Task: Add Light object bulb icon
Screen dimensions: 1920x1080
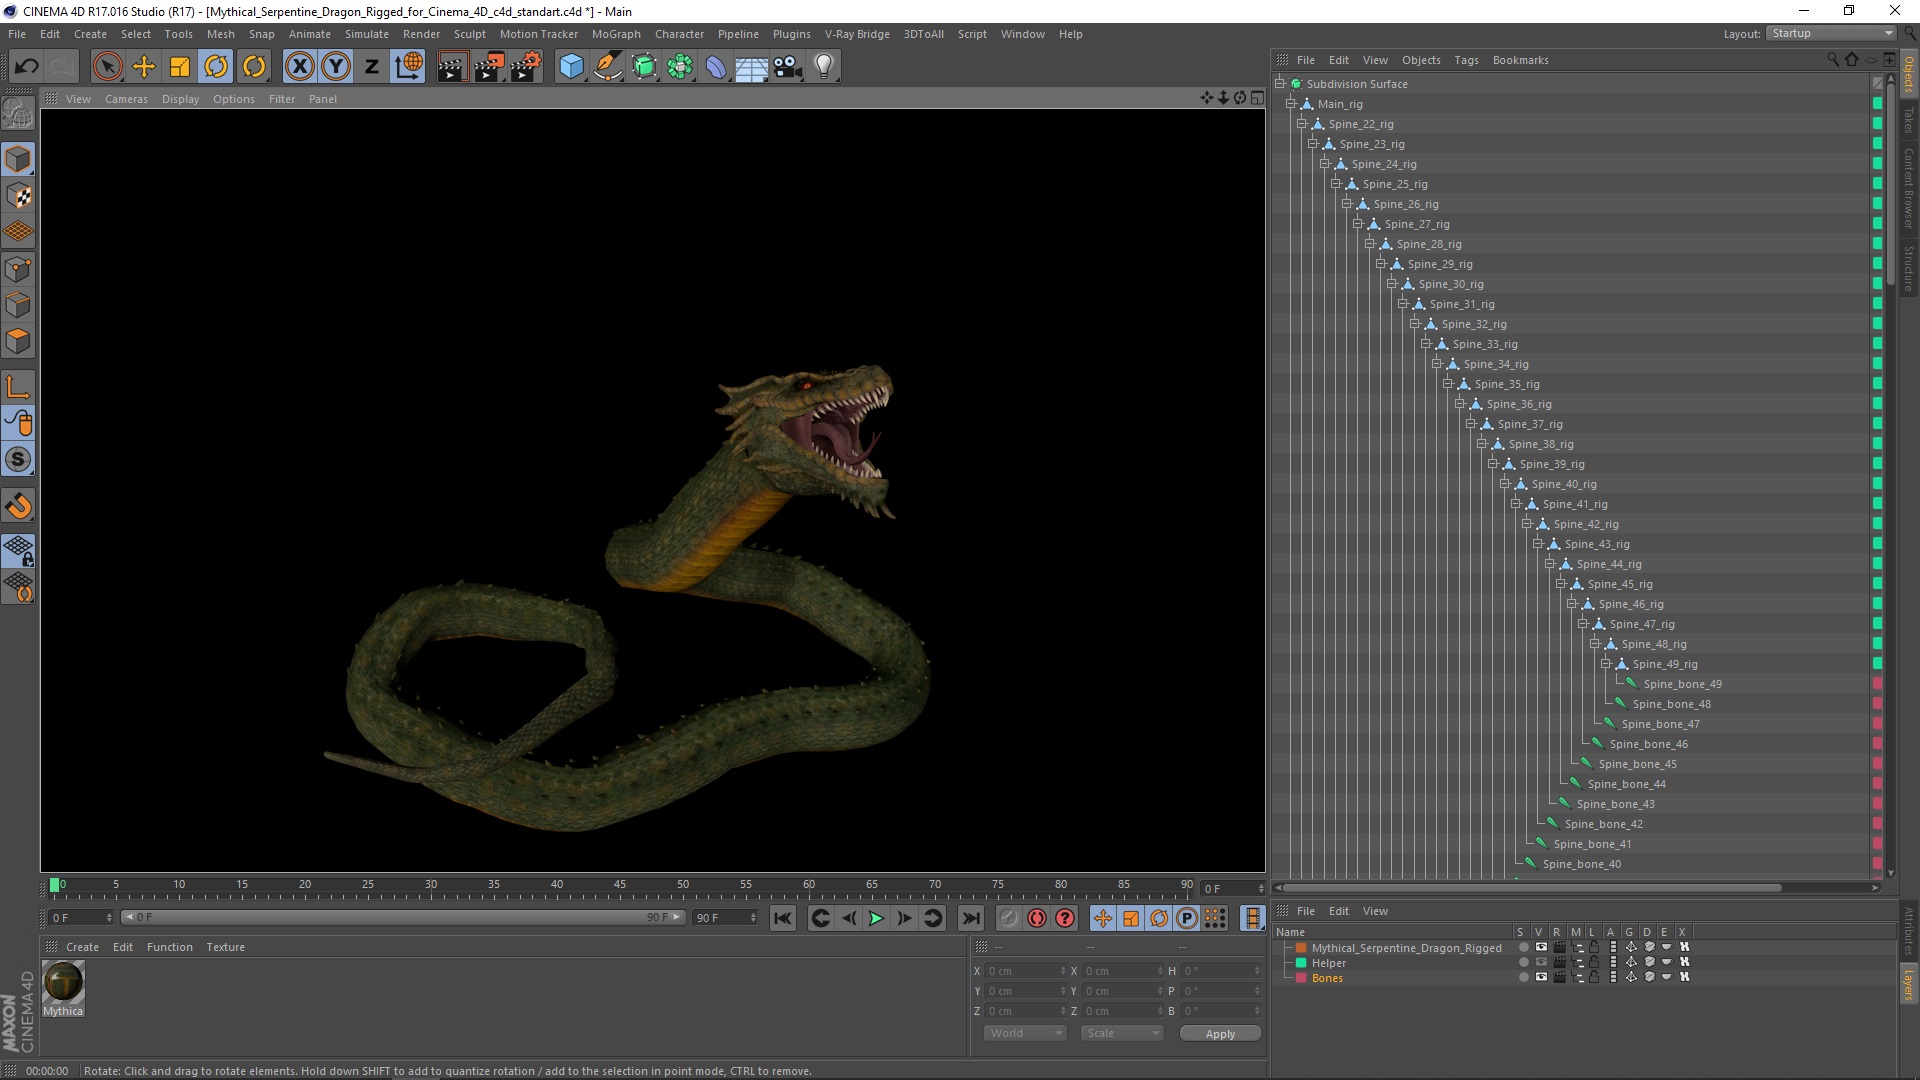Action: pos(824,67)
